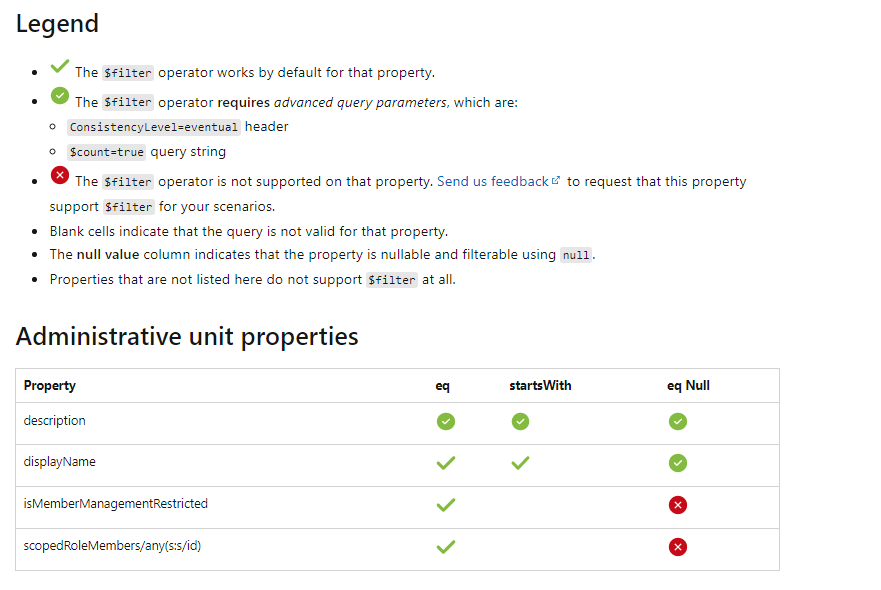Open the Send us feedback link
This screenshot has height=590, width=881.
point(493,181)
